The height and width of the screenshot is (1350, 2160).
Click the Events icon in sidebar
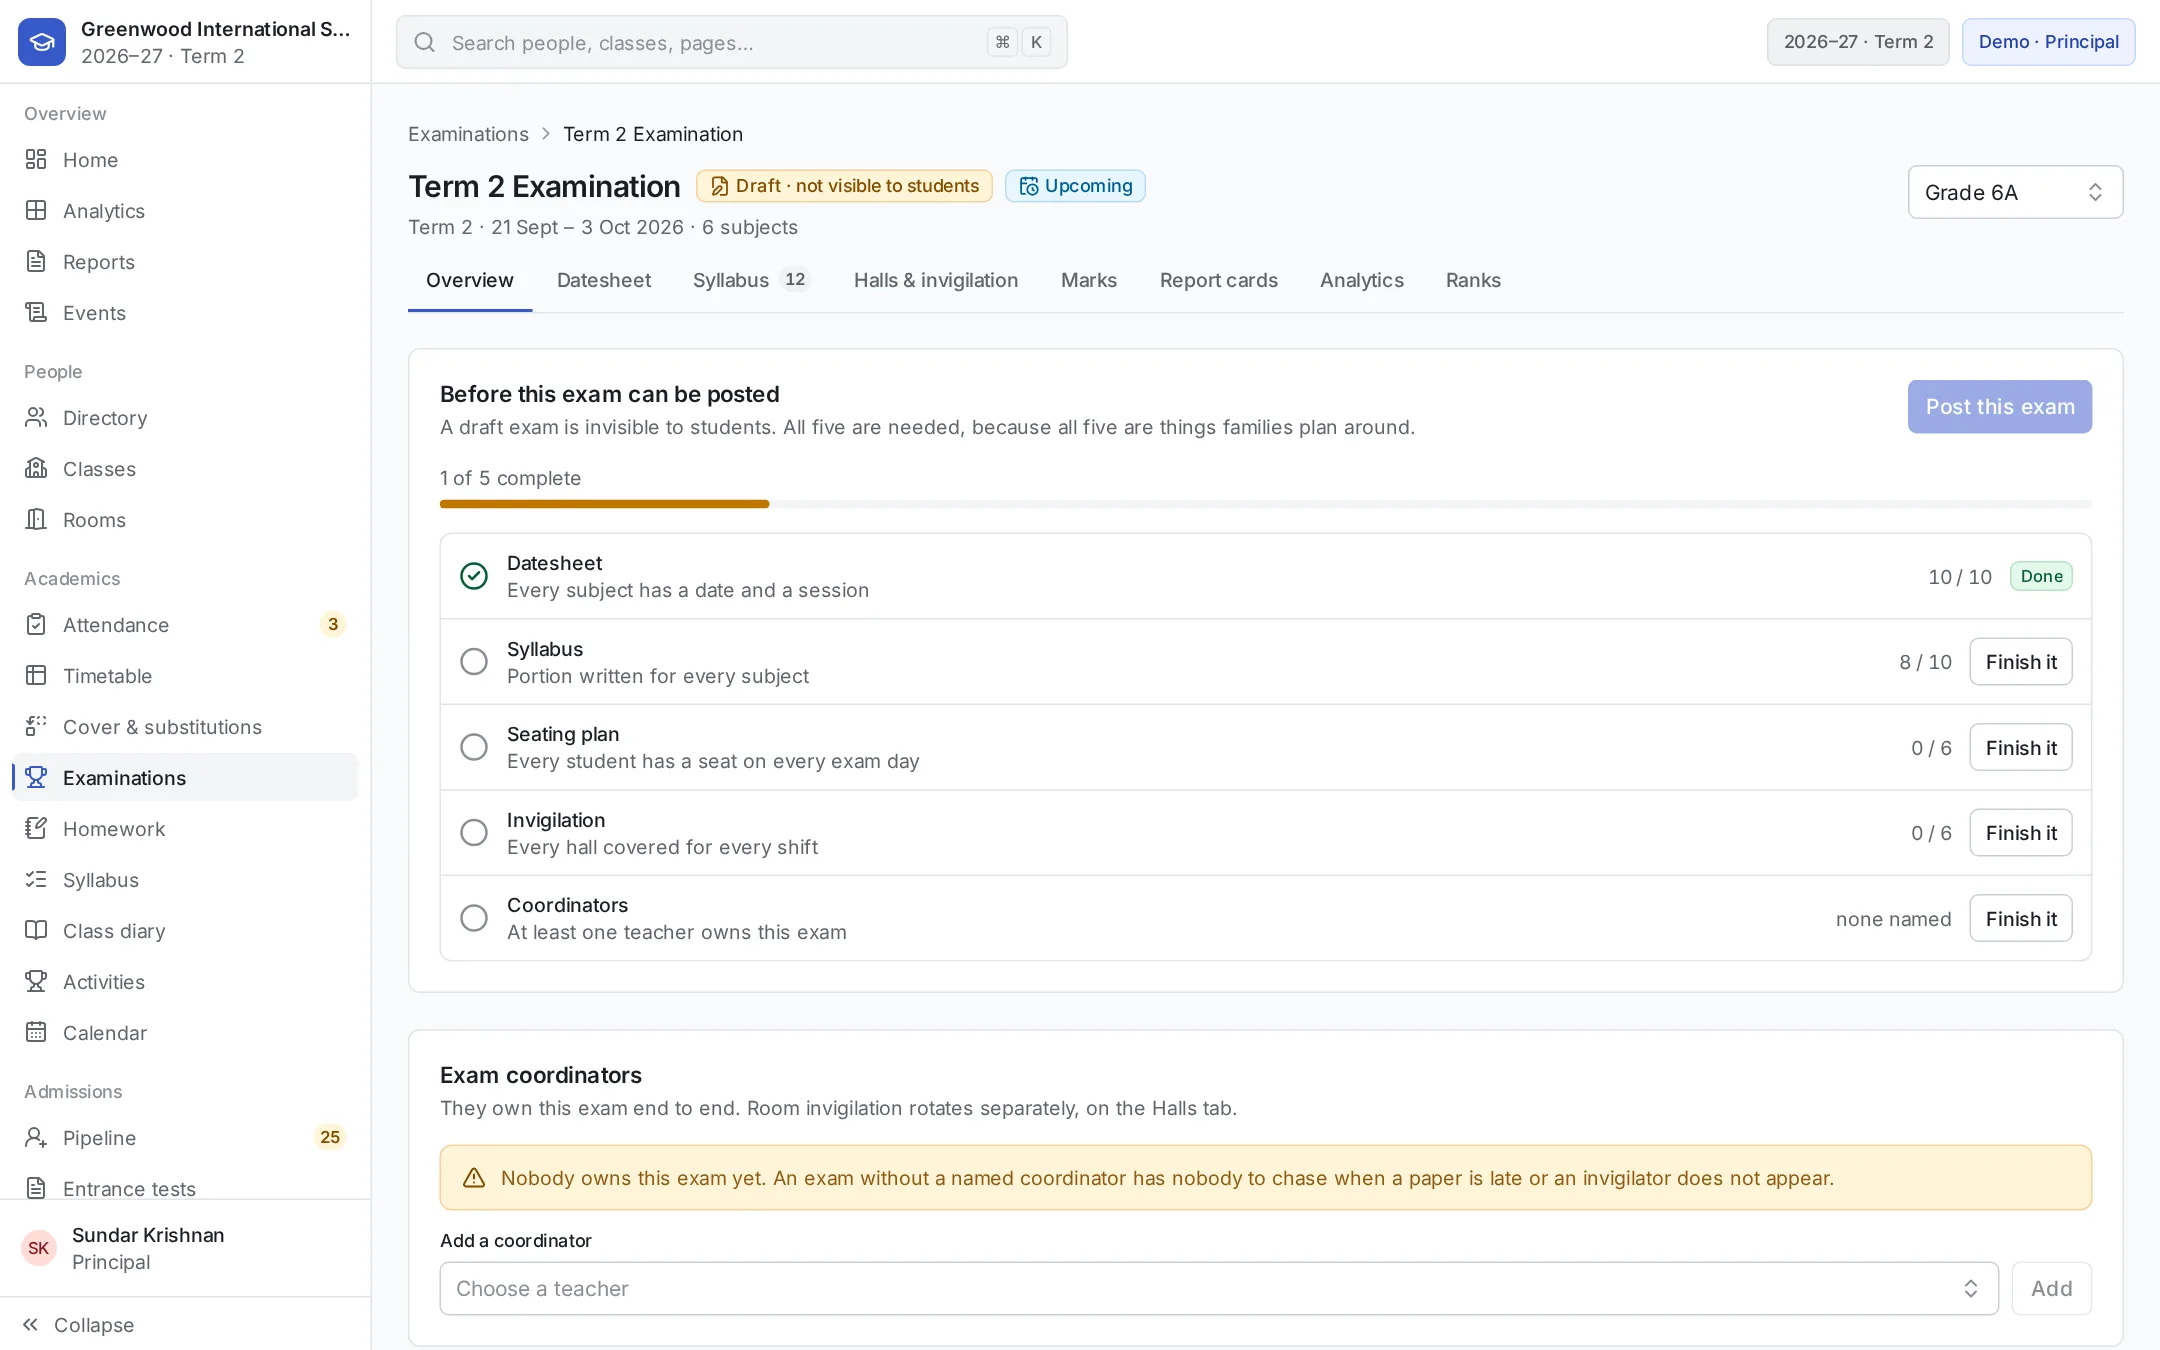pos(36,313)
